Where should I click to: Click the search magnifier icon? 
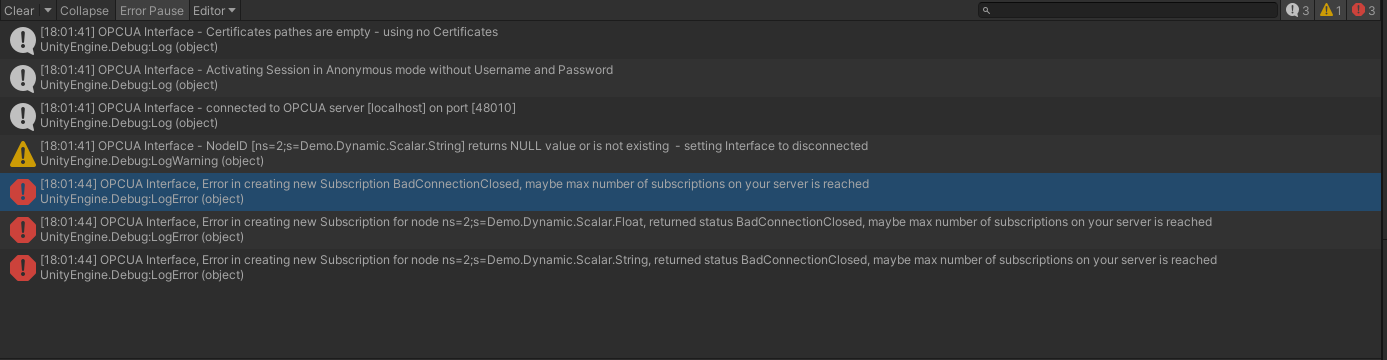point(986,10)
